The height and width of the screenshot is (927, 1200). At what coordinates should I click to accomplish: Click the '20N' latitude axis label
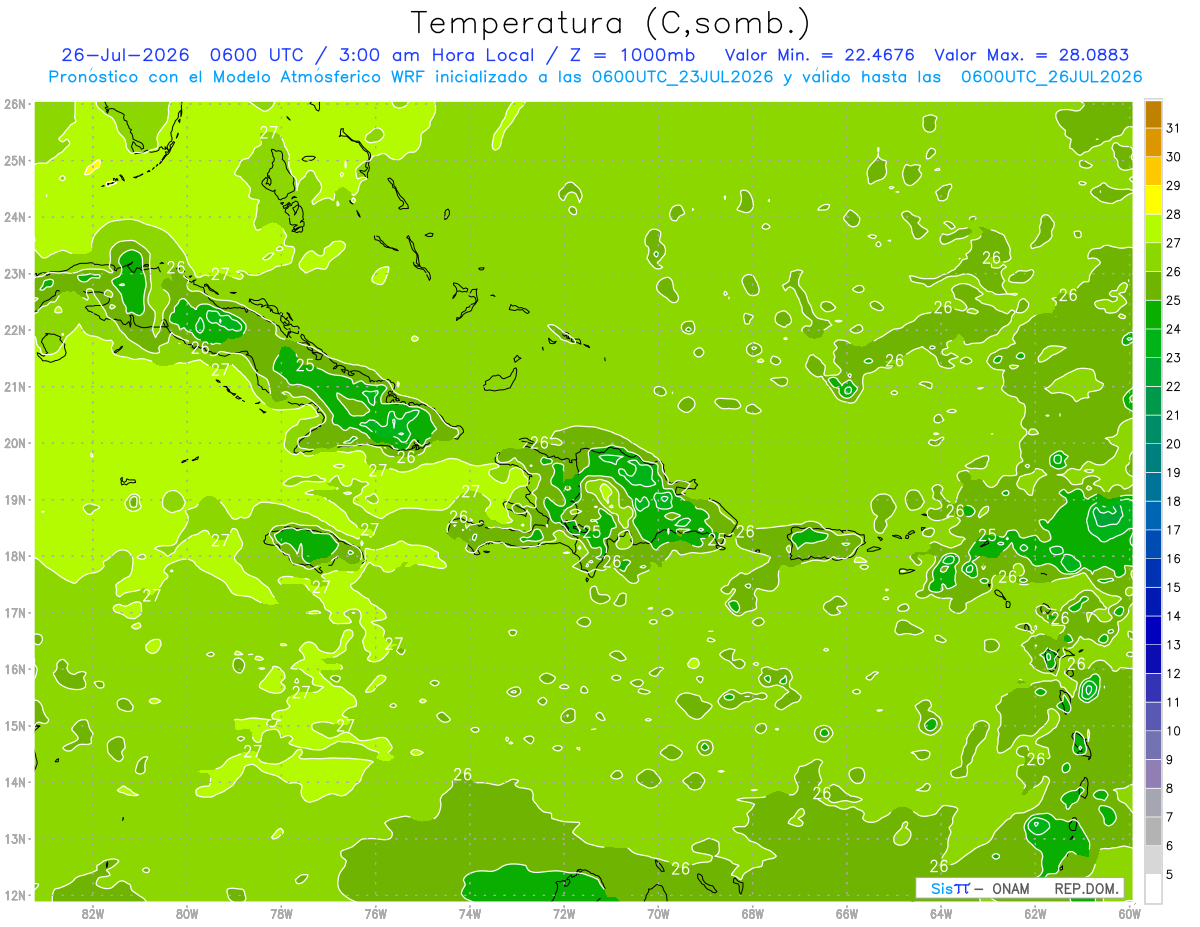click(15, 443)
